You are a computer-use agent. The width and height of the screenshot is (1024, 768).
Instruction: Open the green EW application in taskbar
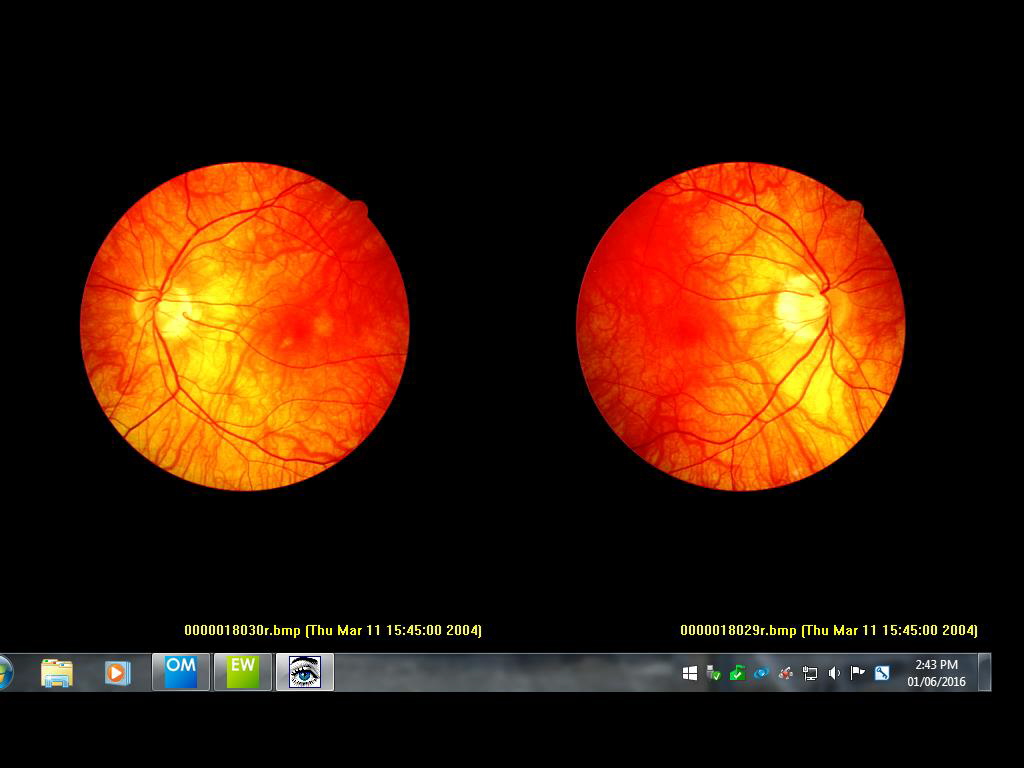coord(243,672)
